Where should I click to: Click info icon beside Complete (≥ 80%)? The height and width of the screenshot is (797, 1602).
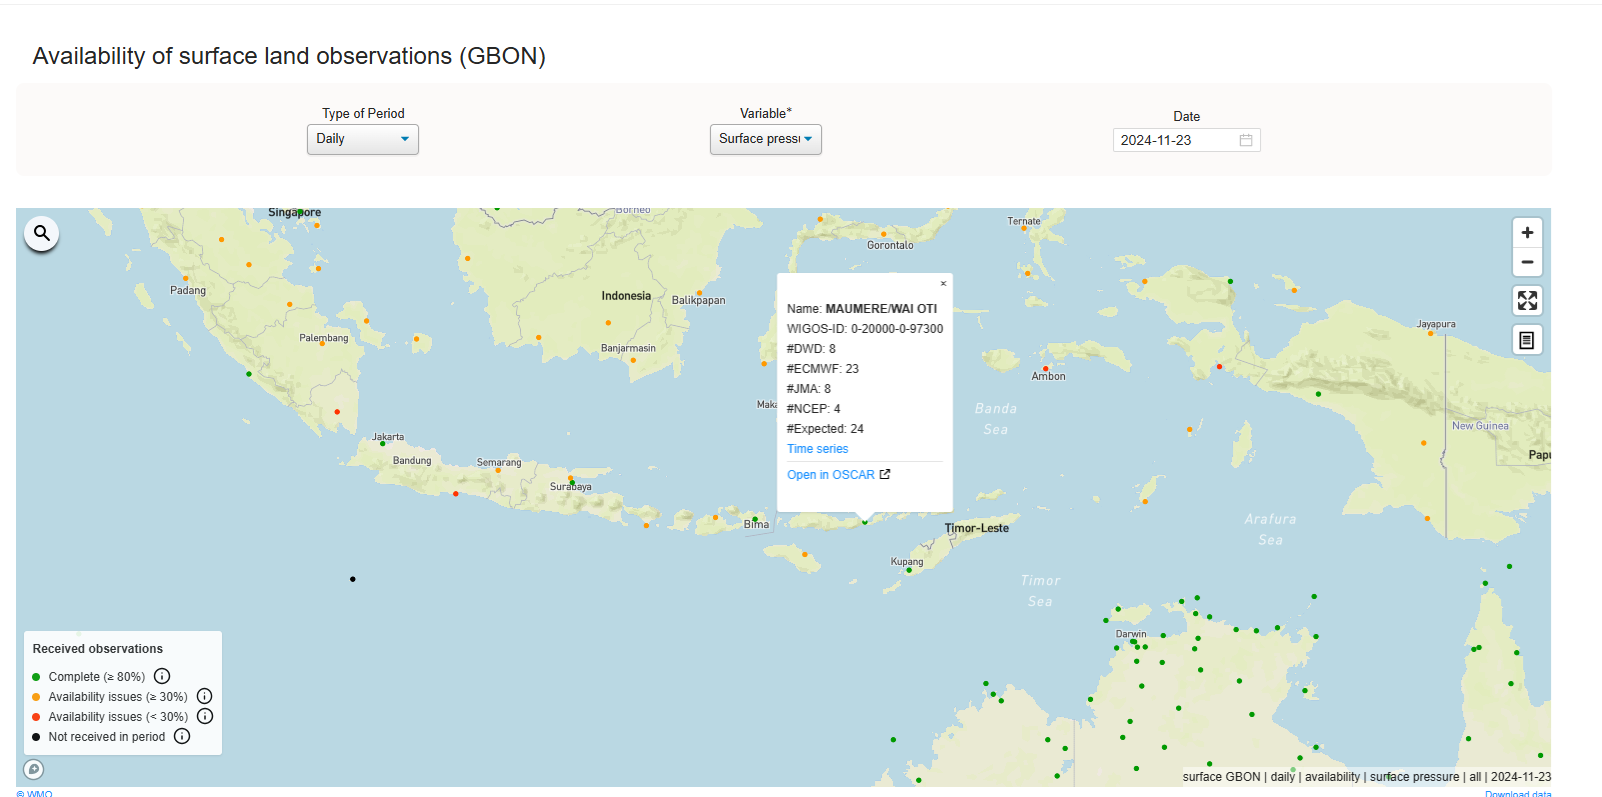click(x=162, y=676)
